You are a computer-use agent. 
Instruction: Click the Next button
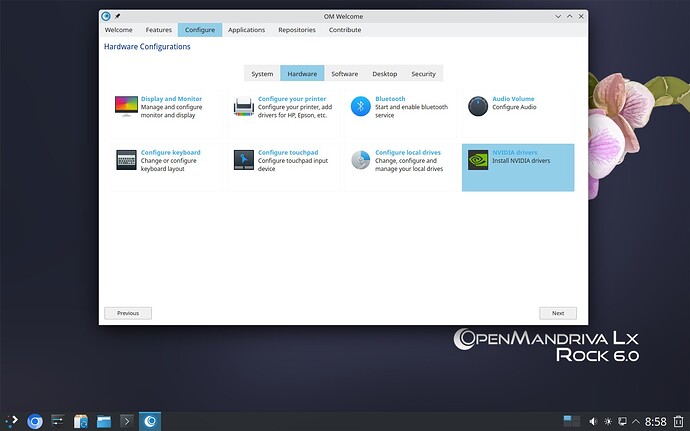pyautogui.click(x=558, y=313)
